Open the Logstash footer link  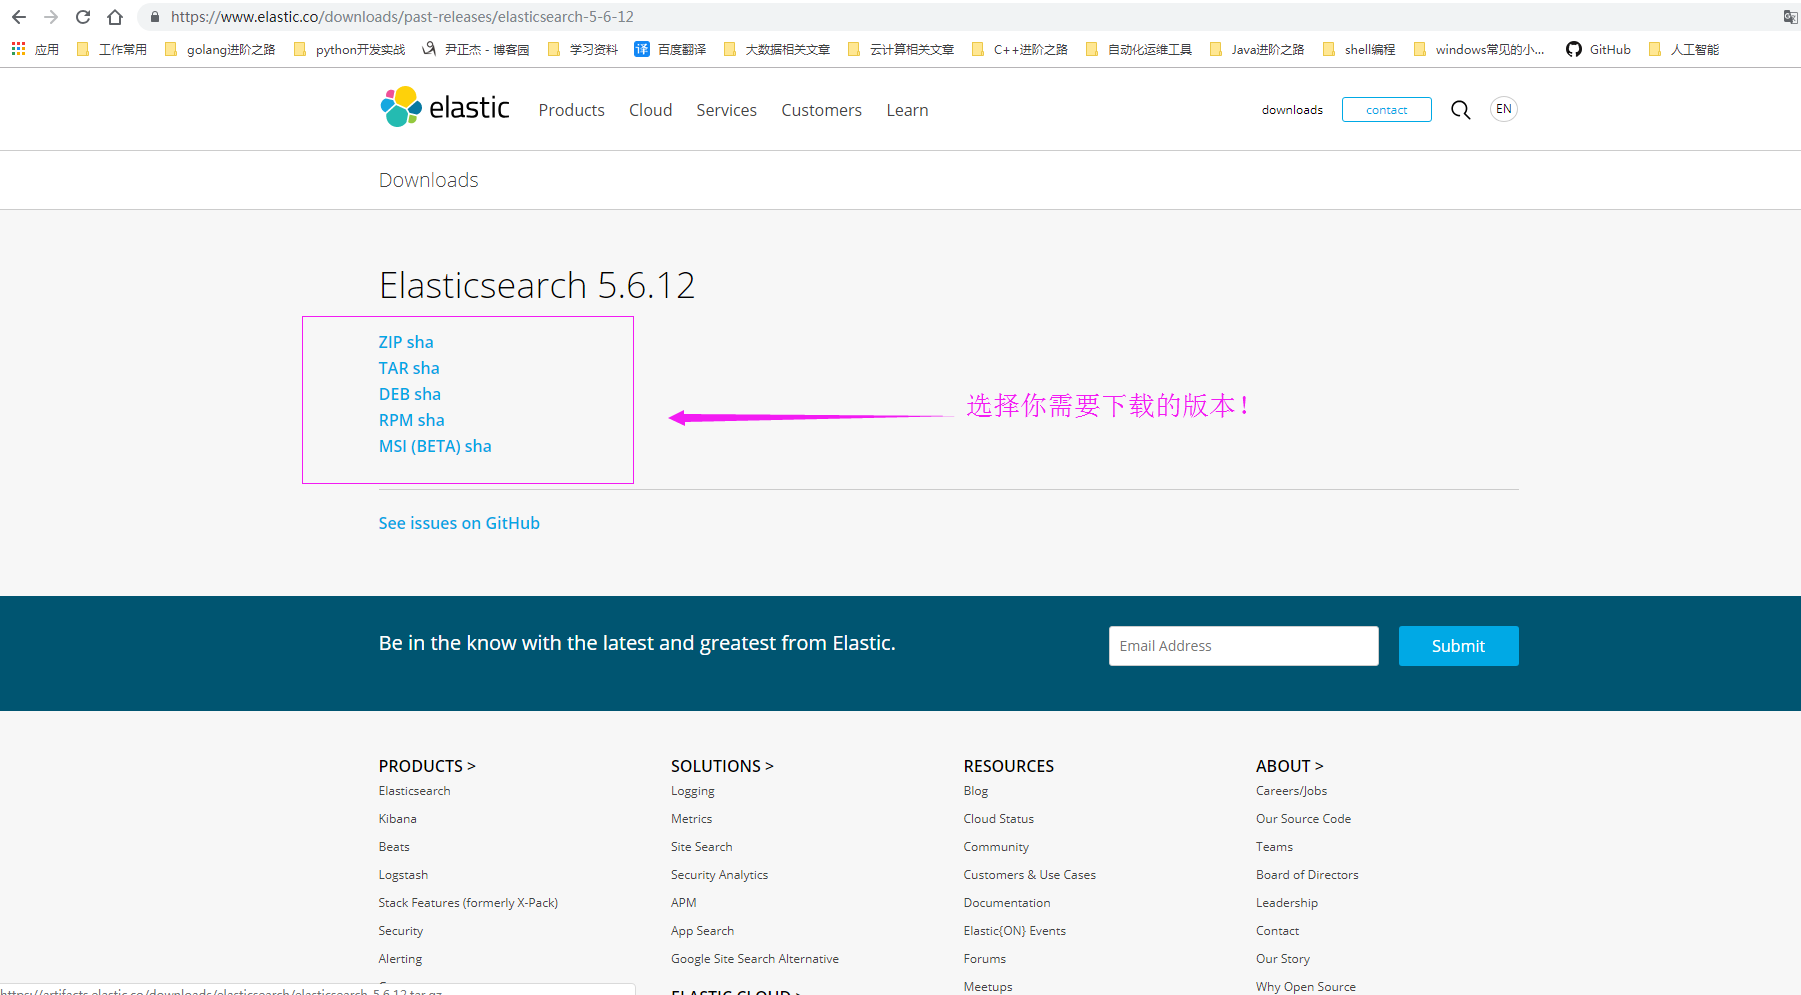[x=403, y=875]
